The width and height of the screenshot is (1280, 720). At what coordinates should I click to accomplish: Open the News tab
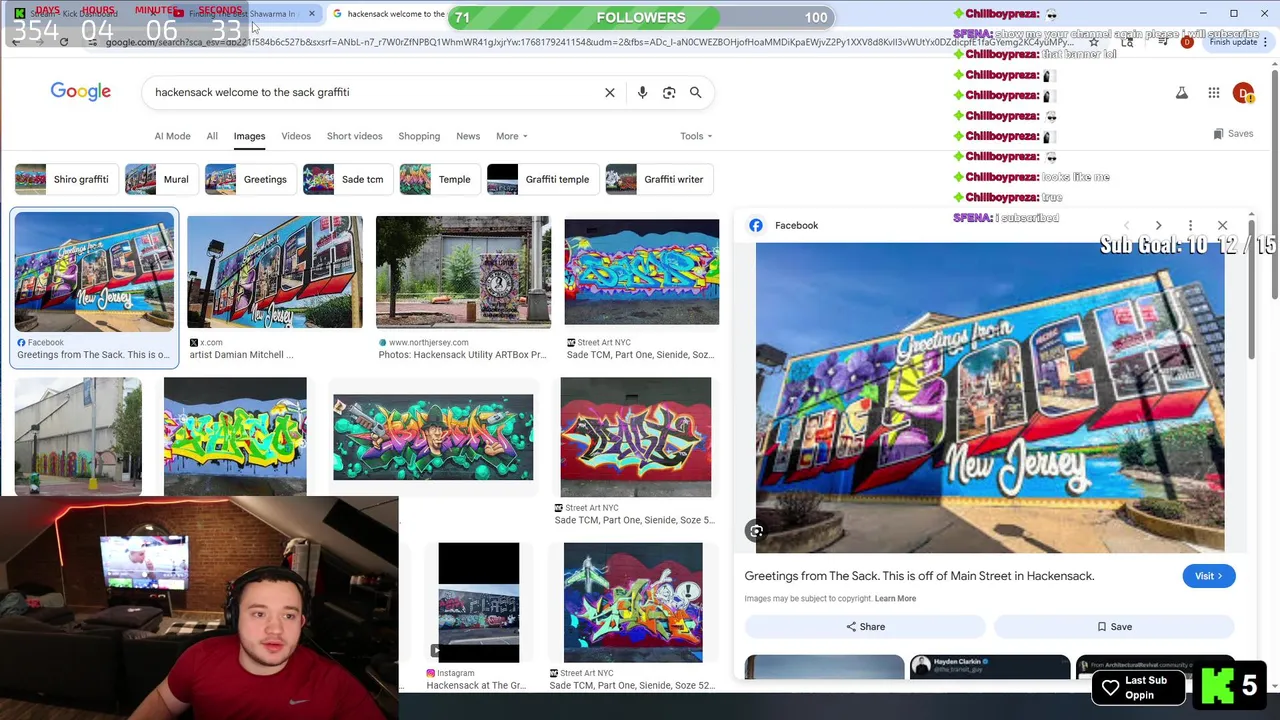(x=468, y=136)
